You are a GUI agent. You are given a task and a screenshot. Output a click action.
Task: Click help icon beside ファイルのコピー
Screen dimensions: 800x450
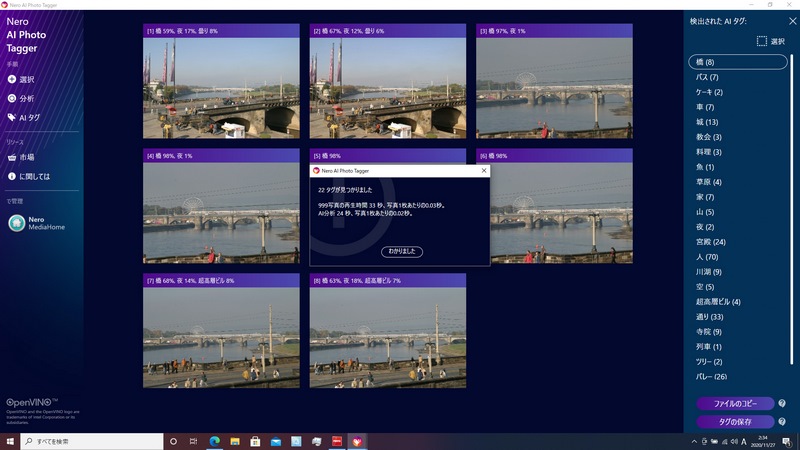782,403
